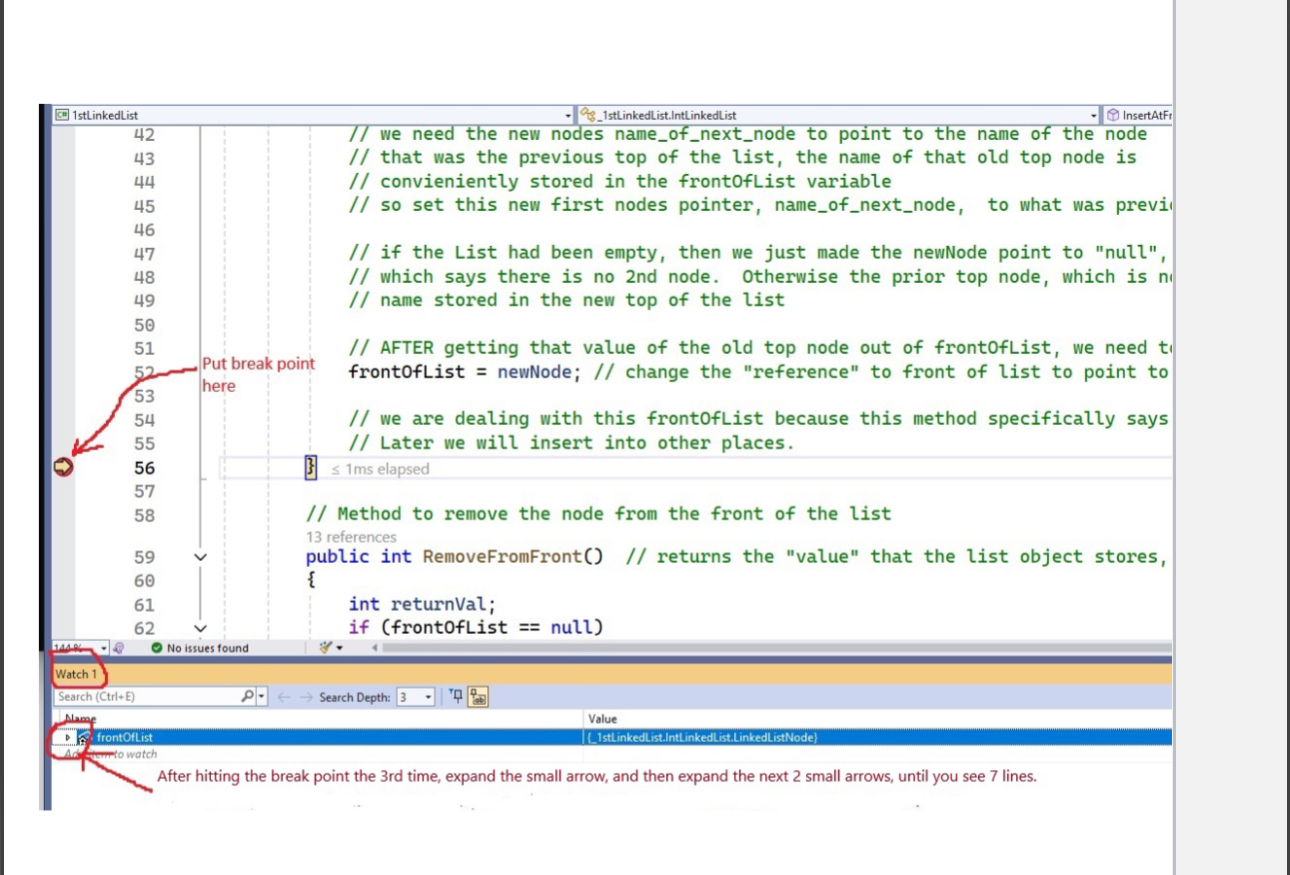Toggle the show-raw-values 'ab' icon in Watch toolbar

click(478, 697)
